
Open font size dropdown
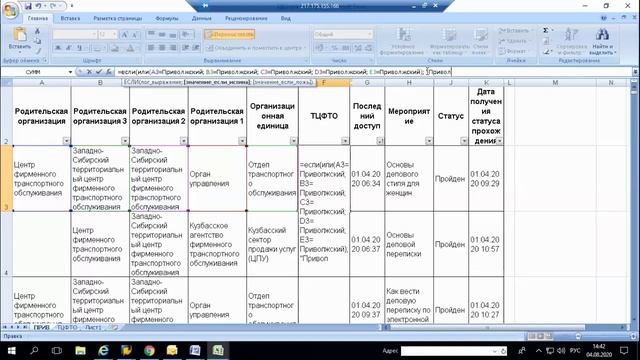pyautogui.click(x=115, y=35)
